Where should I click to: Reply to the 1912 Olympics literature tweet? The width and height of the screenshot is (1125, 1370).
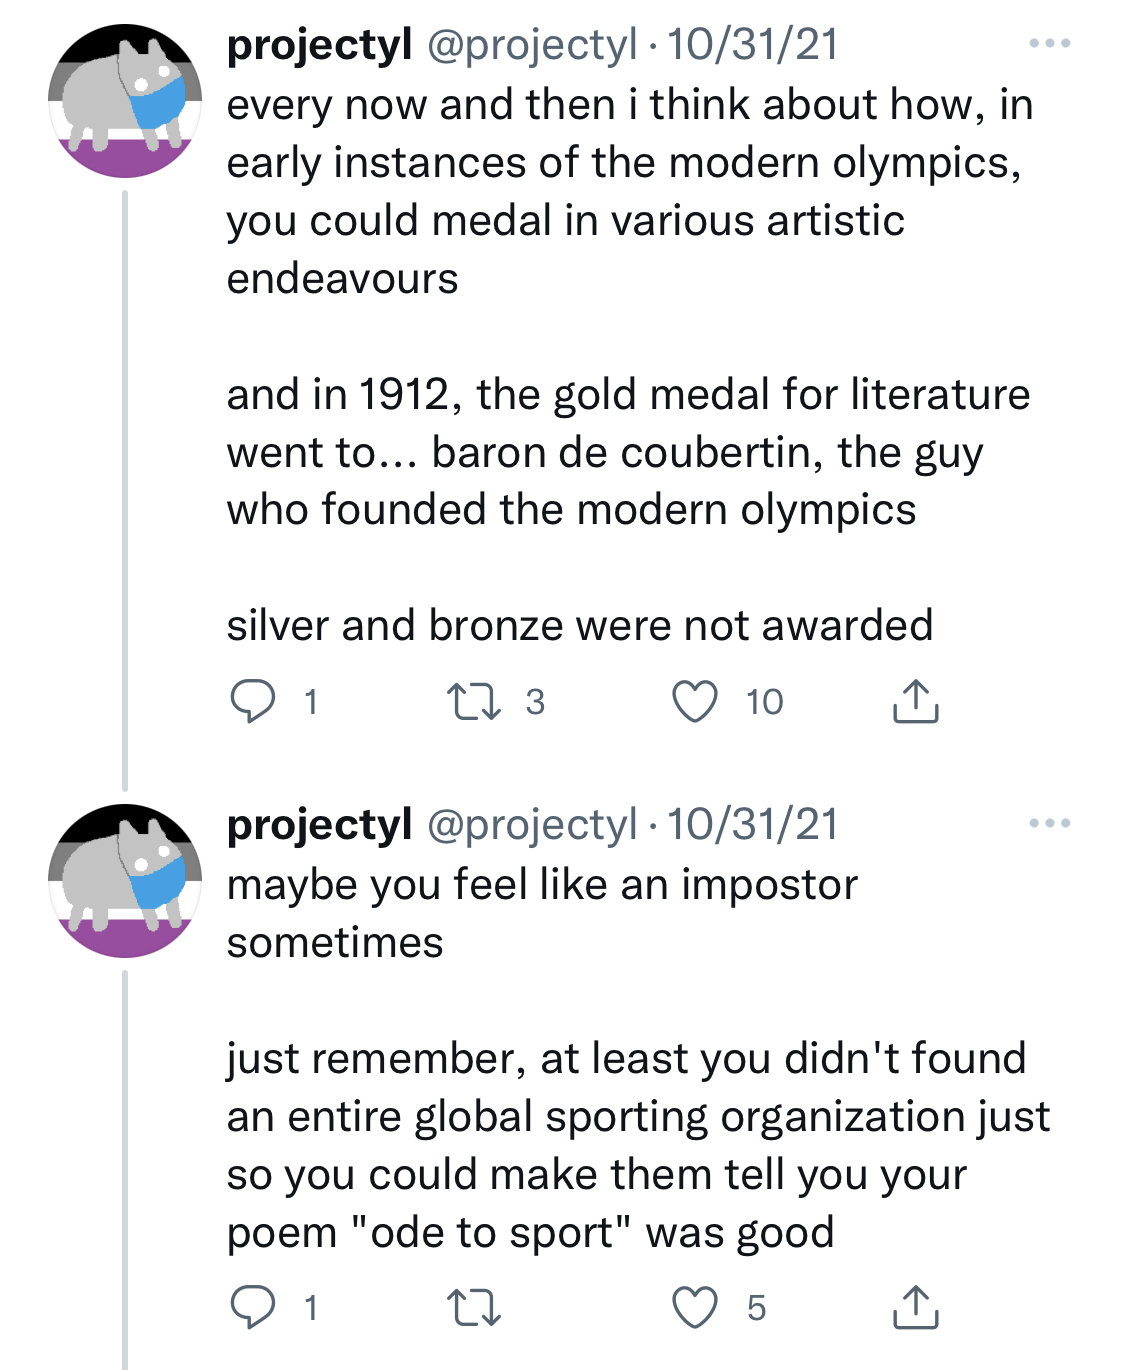(x=253, y=701)
